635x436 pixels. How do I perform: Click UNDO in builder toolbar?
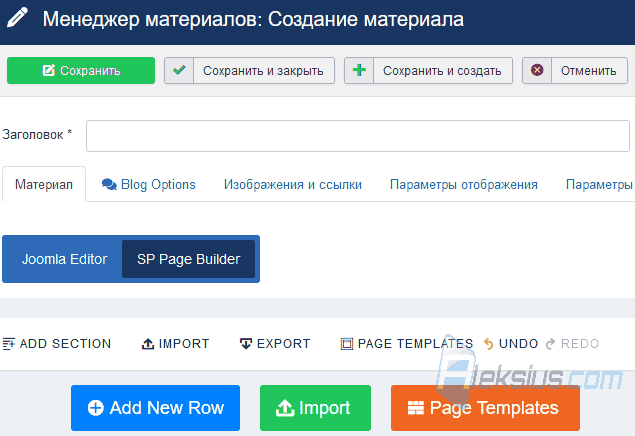[x=511, y=344]
